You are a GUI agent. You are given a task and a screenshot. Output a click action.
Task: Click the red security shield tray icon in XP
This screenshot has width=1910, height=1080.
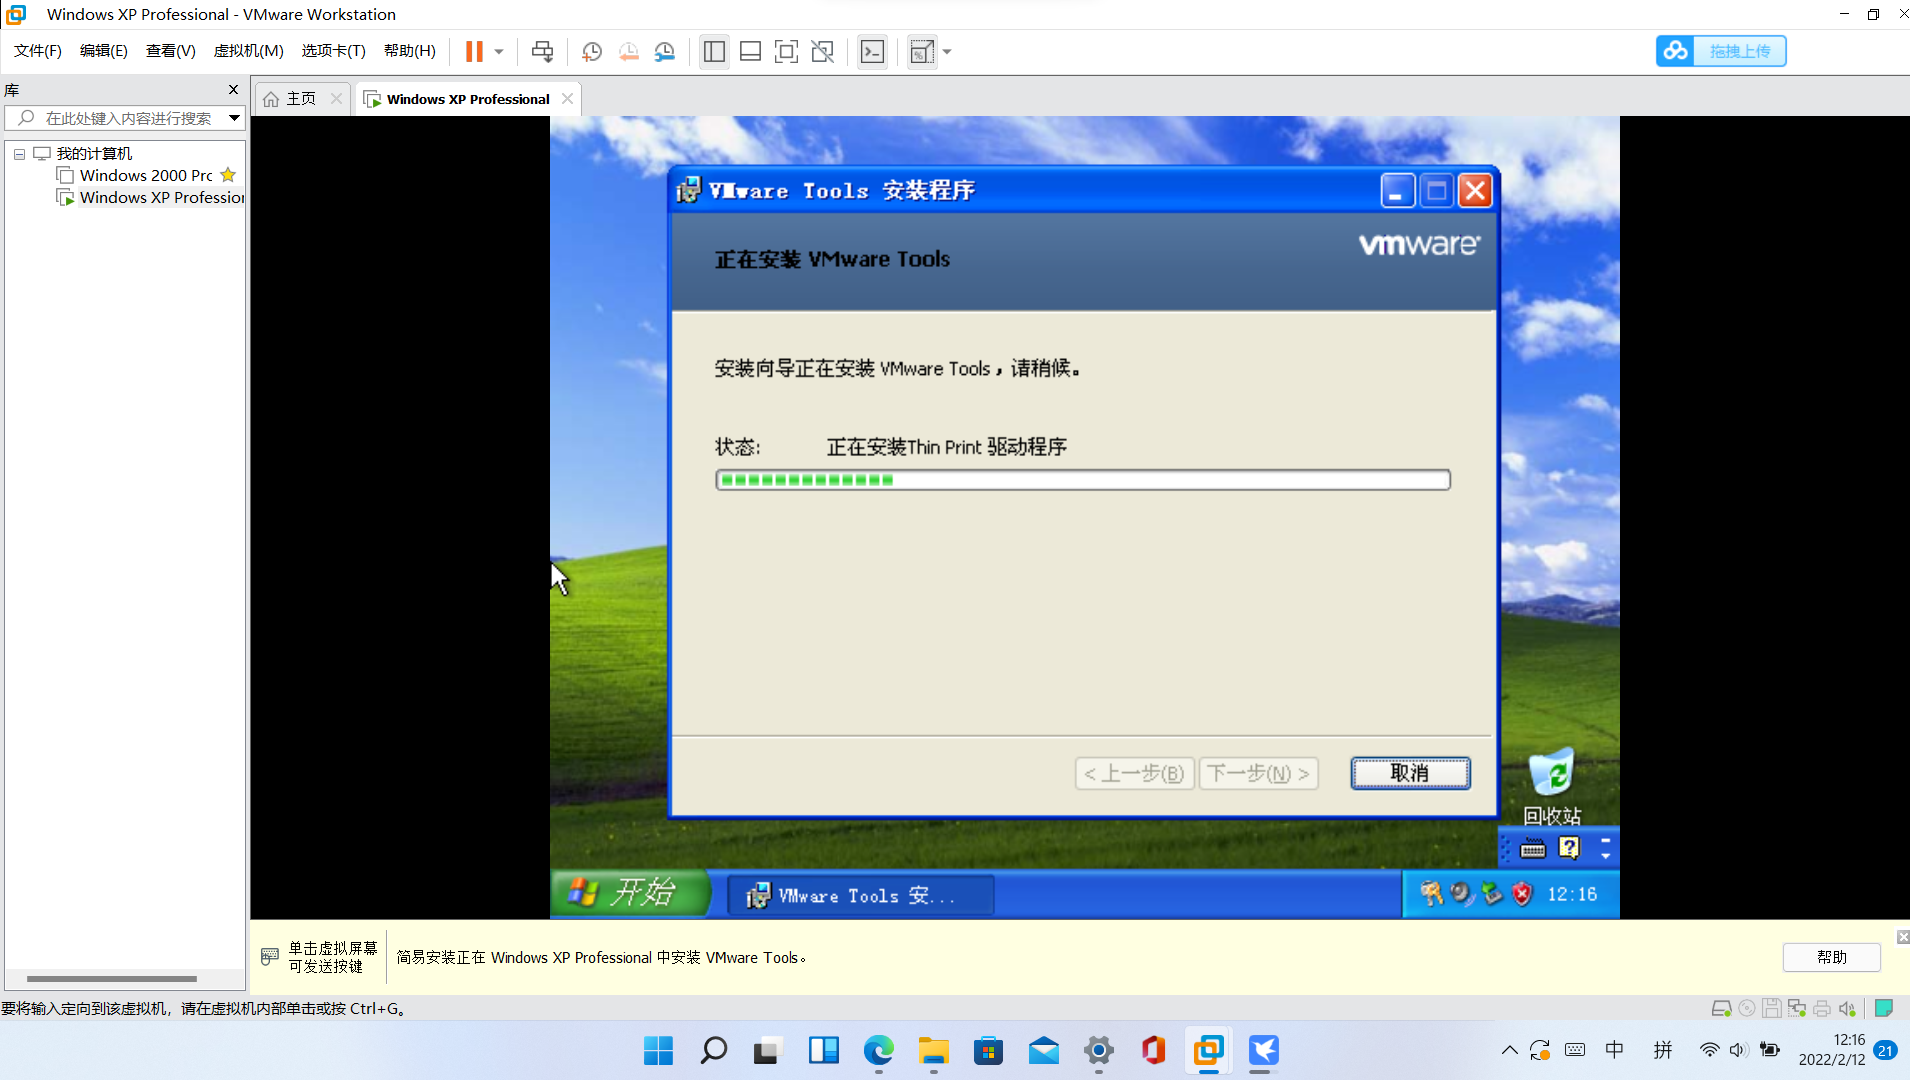(x=1522, y=894)
